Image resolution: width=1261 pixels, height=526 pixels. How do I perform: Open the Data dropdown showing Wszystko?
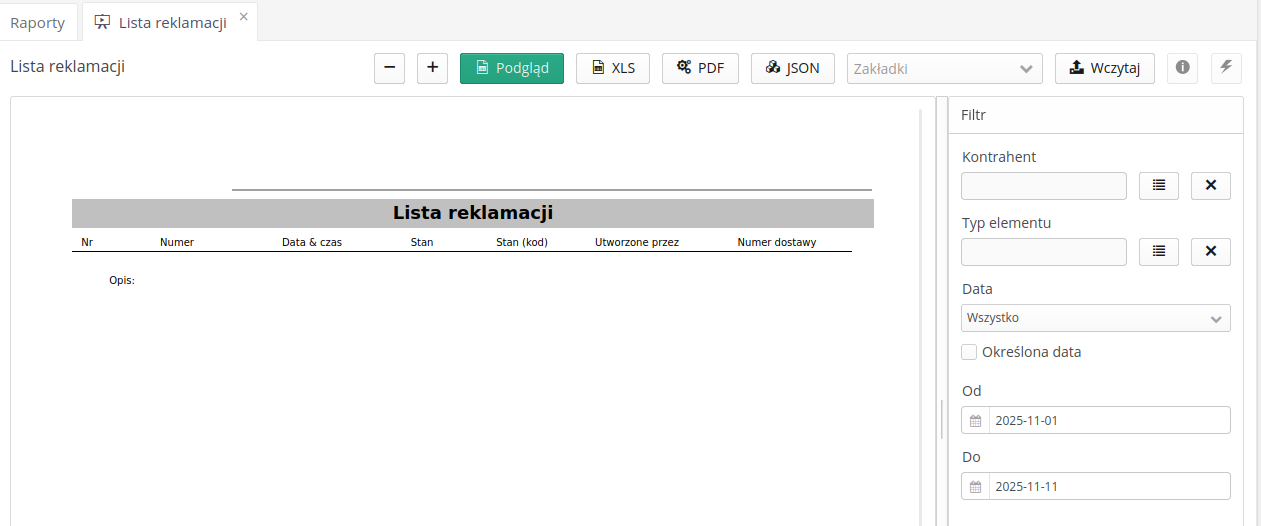click(x=1095, y=318)
